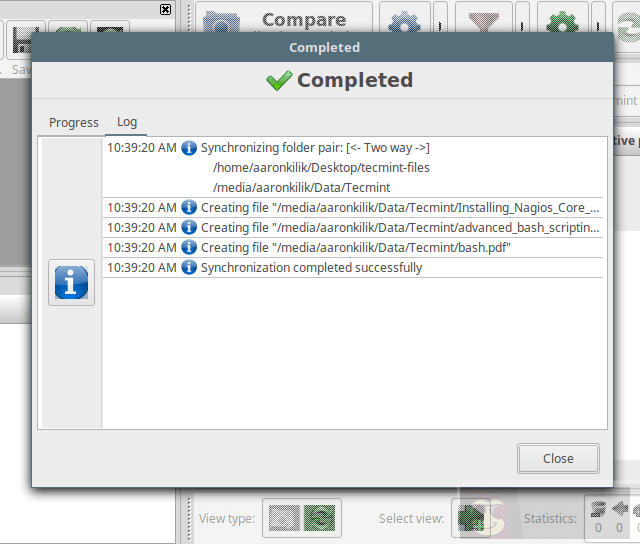Image resolution: width=640 pixels, height=544 pixels.
Task: Click the green checkmark Completed icon
Action: (x=279, y=80)
